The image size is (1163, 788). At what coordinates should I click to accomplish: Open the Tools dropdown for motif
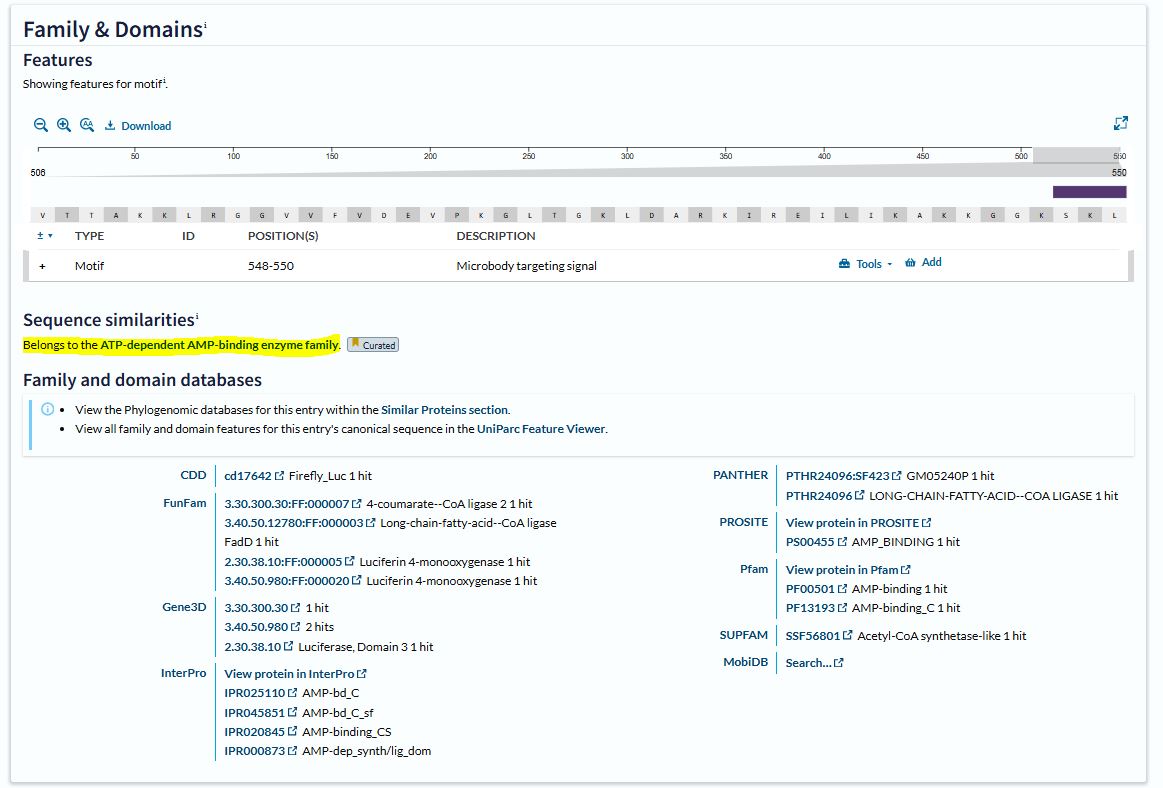(x=866, y=264)
